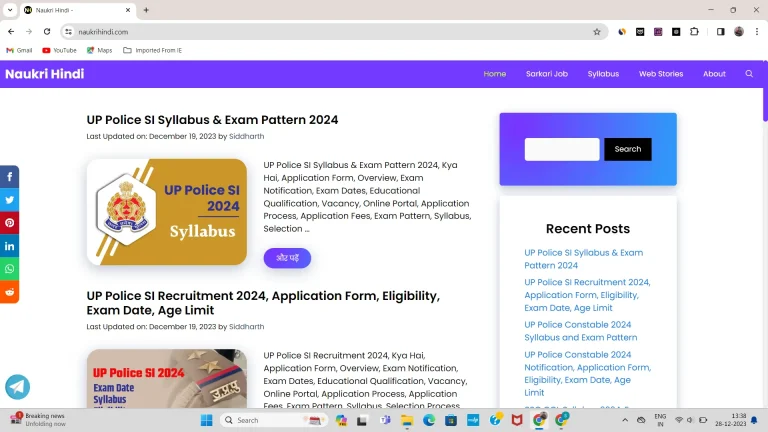Open the site search magnifier in the navbar
This screenshot has height=432, width=768.
click(x=749, y=74)
